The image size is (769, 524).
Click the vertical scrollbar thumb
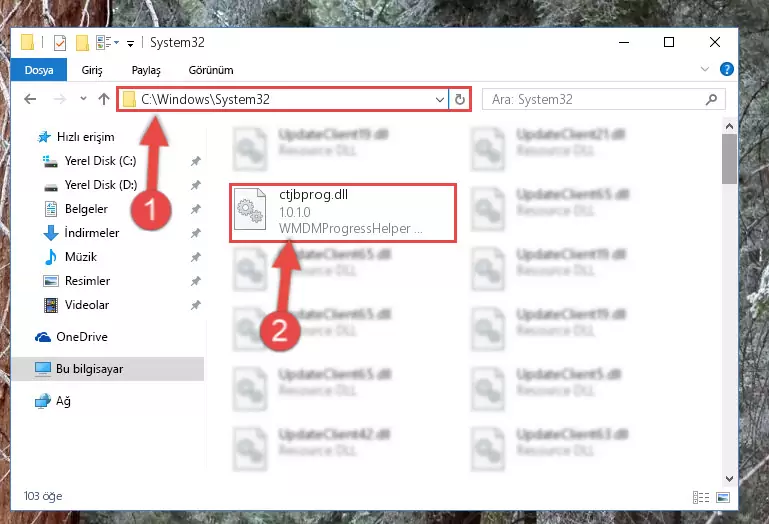tap(729, 159)
